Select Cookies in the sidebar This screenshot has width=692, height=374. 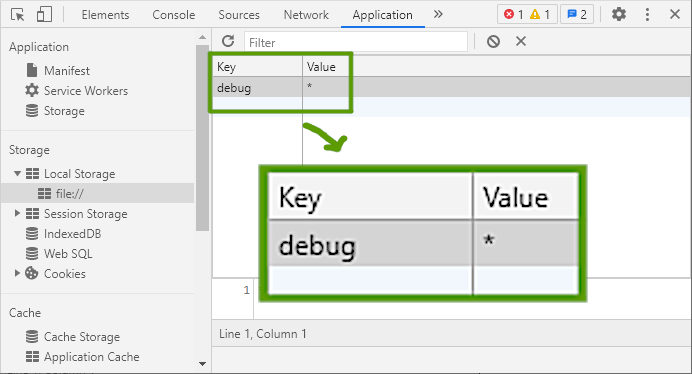pos(64,274)
